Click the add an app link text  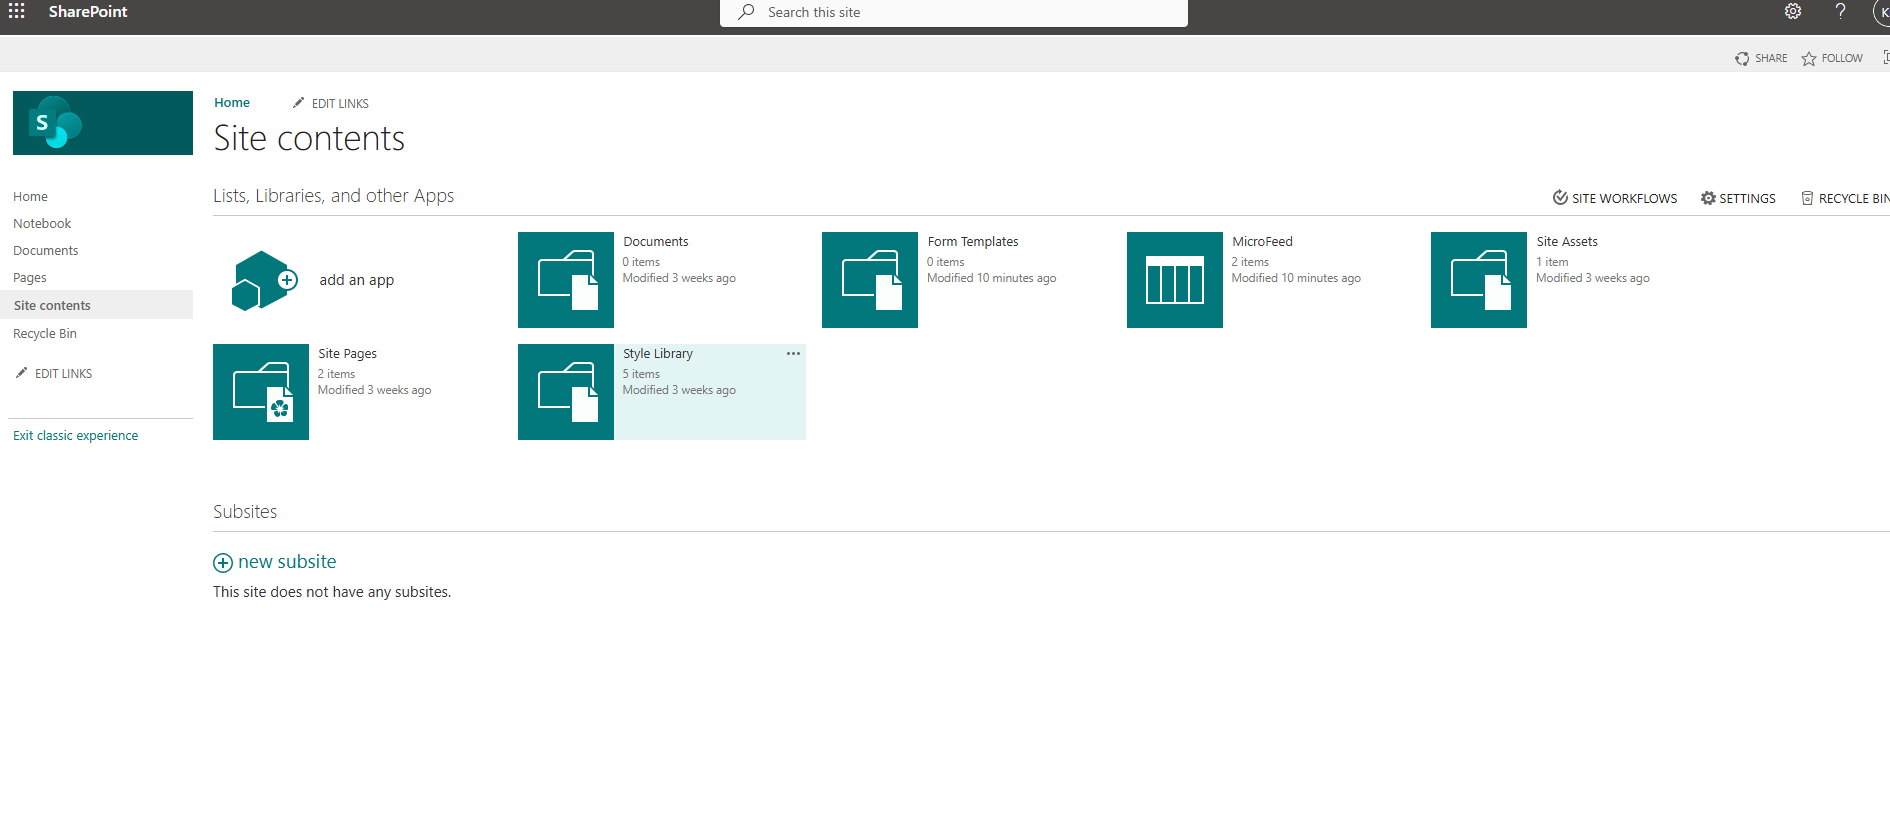[x=357, y=280]
